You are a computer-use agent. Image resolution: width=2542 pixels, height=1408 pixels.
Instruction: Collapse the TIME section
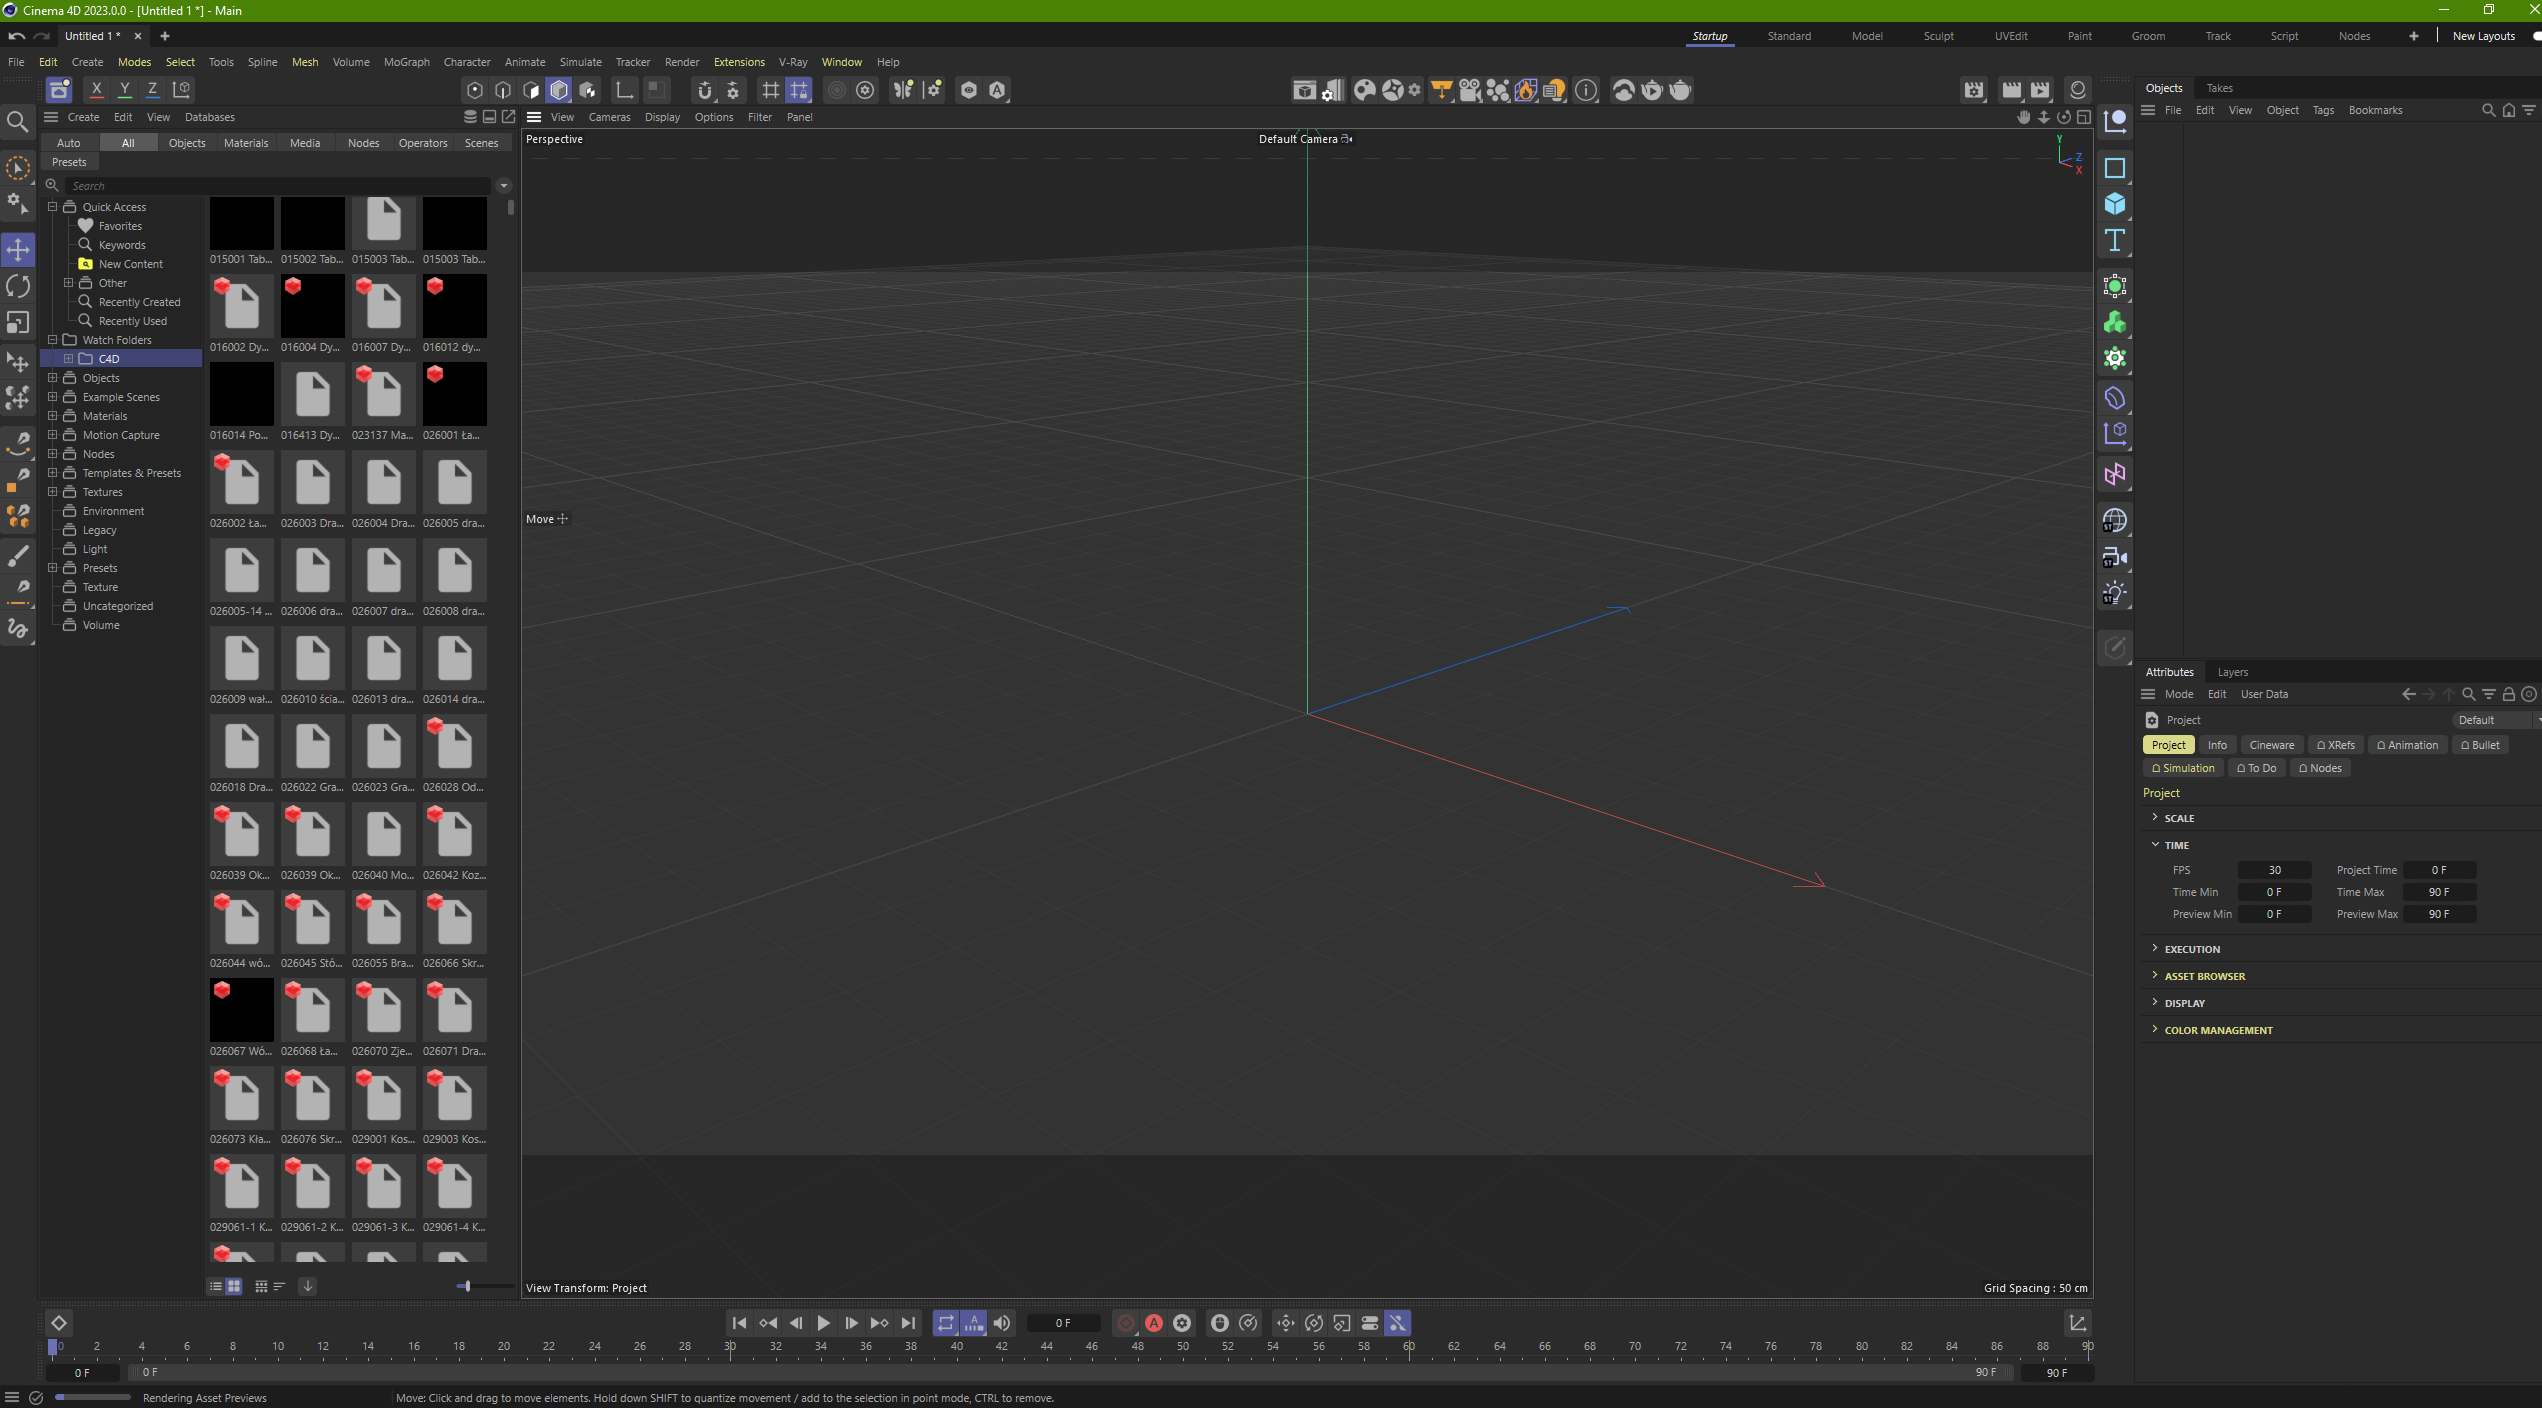2154,845
